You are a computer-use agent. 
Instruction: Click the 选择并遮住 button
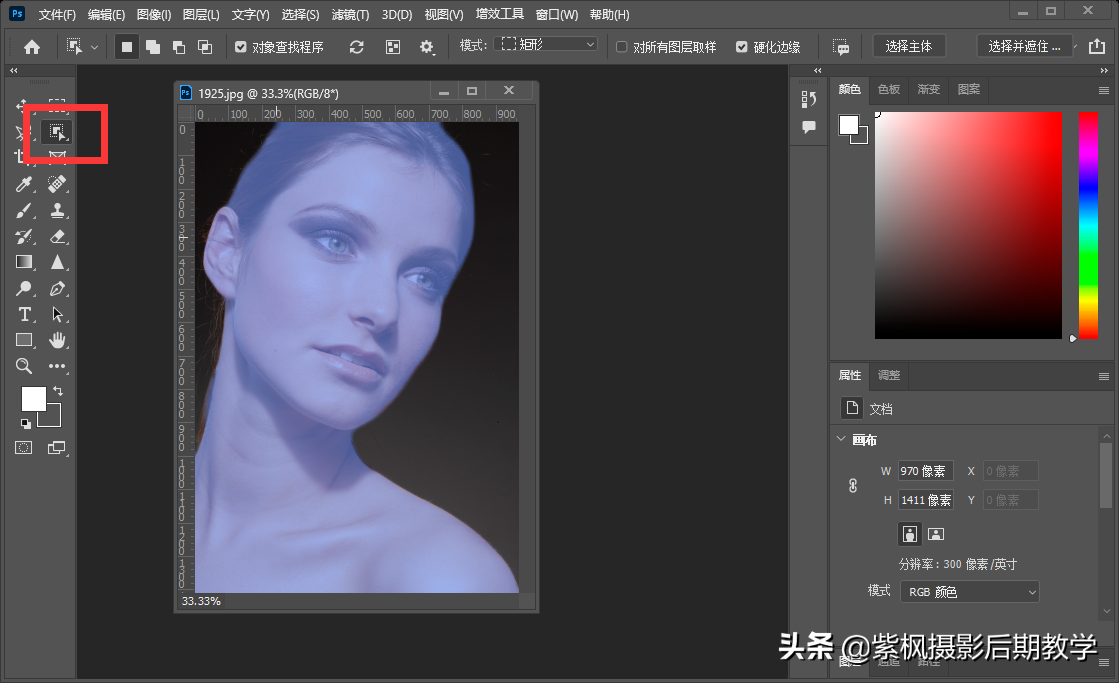point(1024,46)
